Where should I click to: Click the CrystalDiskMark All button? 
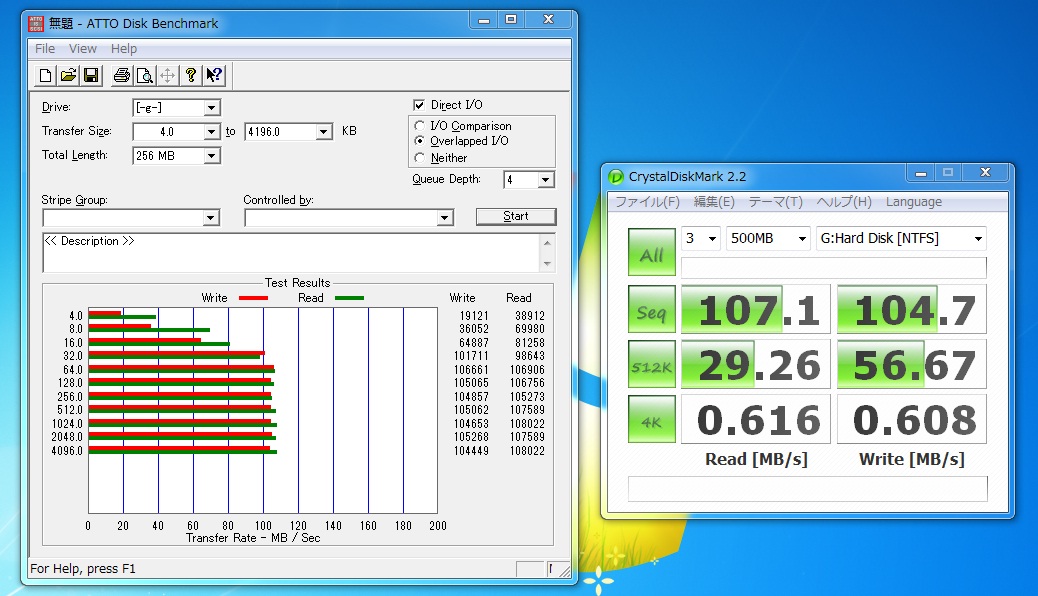(x=651, y=252)
